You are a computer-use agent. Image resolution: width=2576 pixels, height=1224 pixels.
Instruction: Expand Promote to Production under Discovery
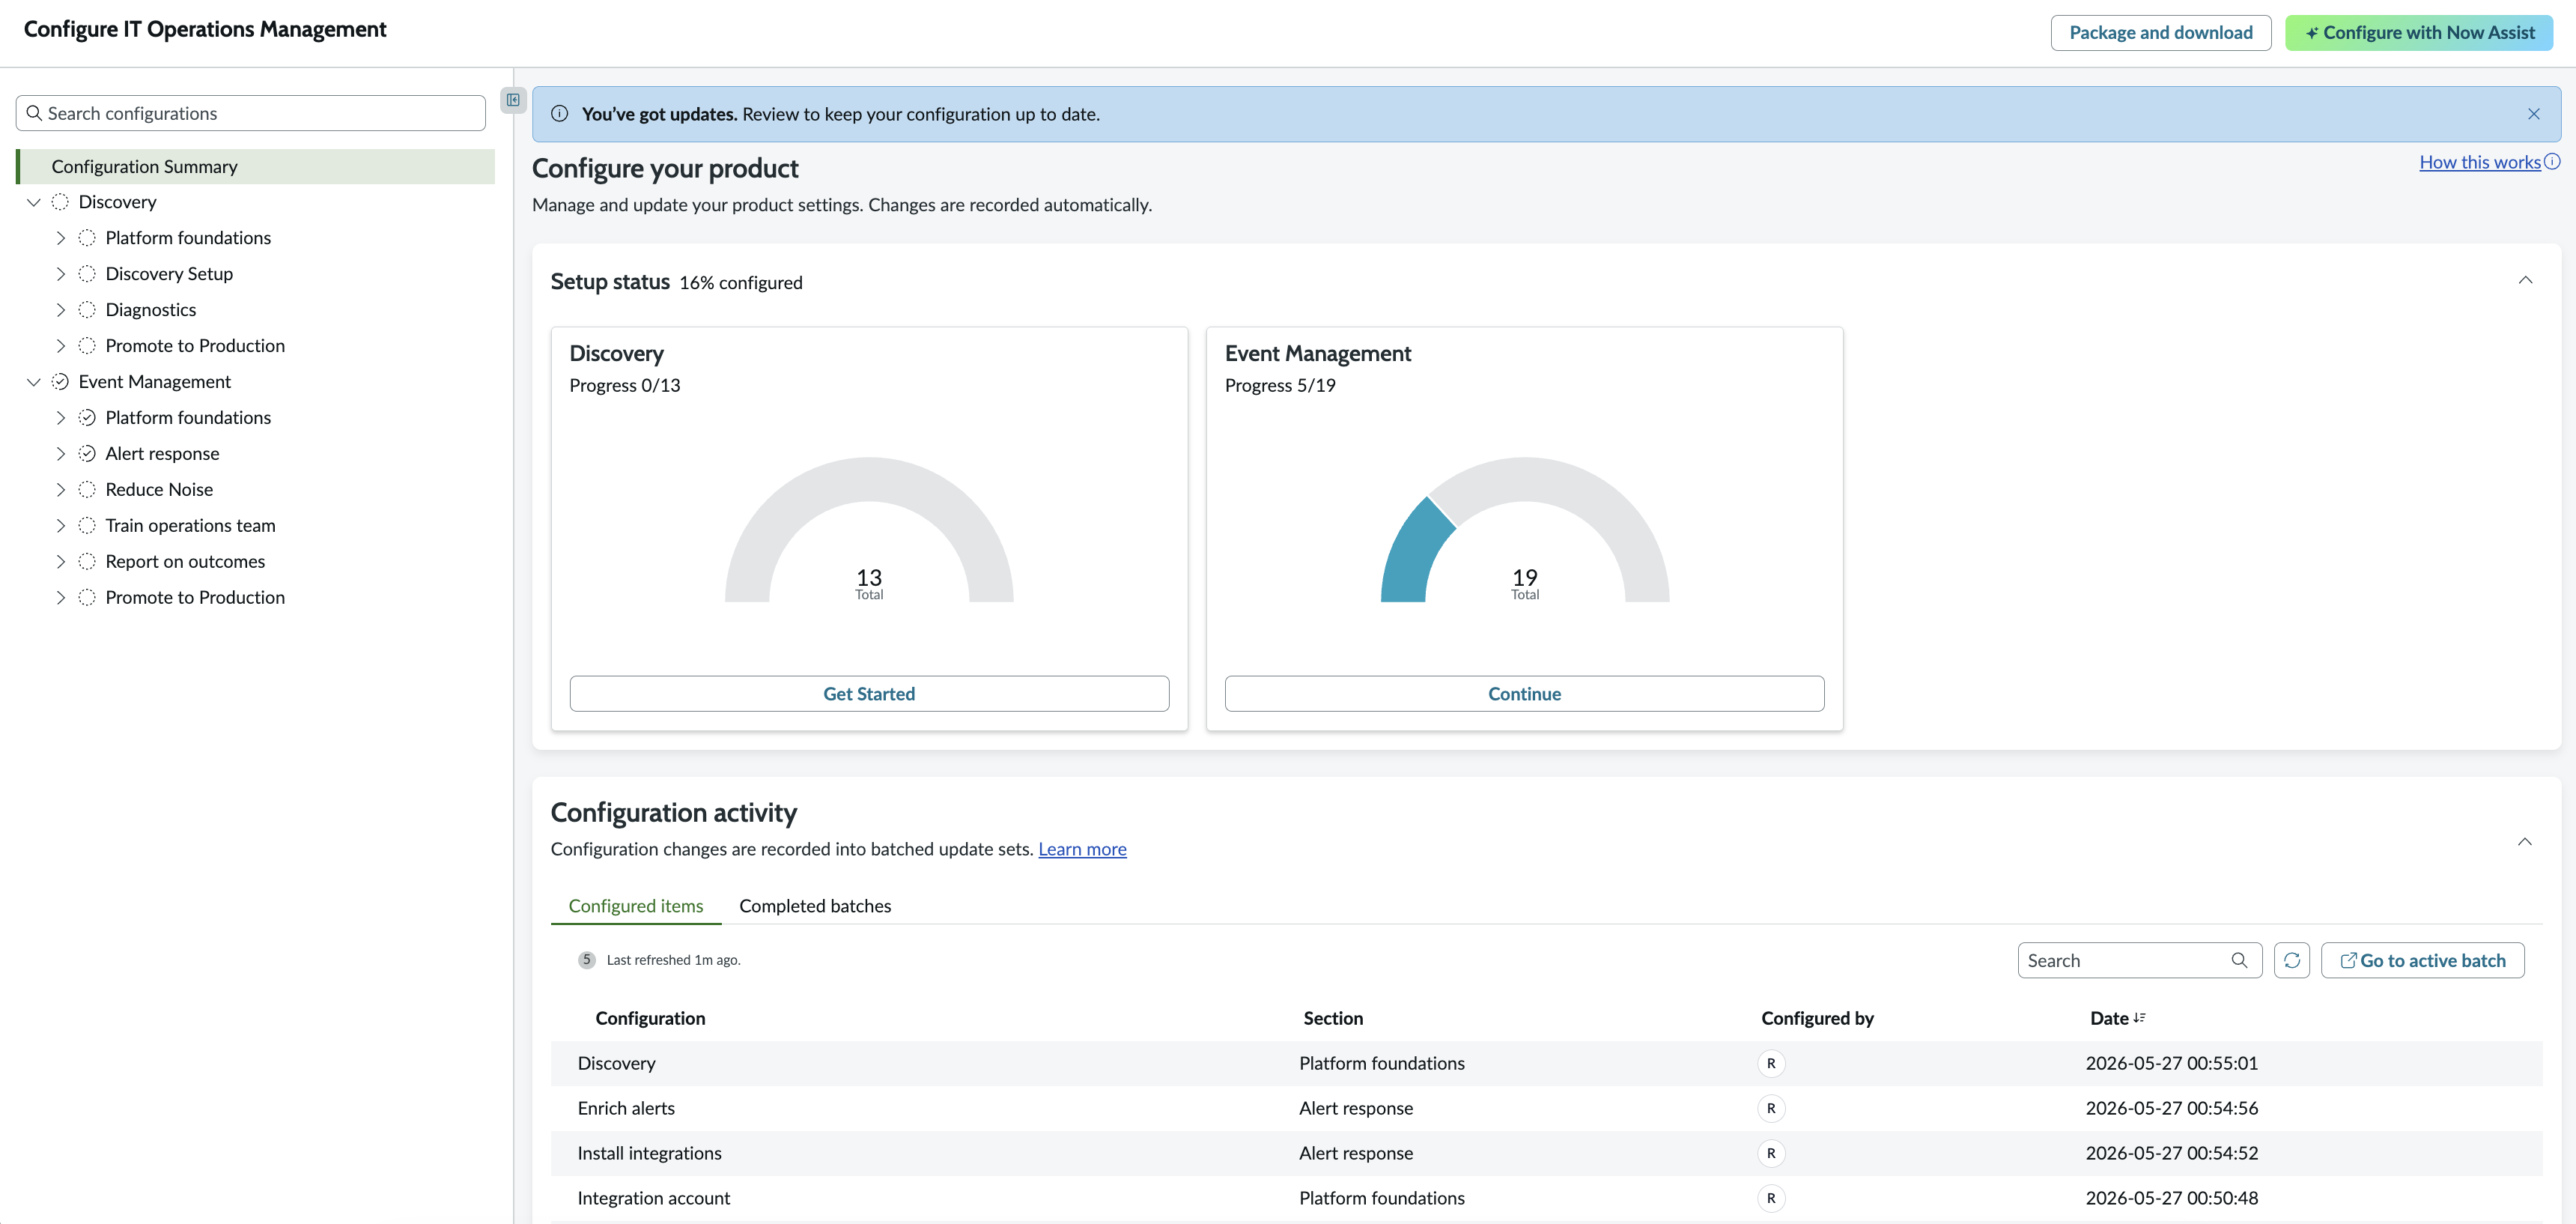tap(60, 346)
